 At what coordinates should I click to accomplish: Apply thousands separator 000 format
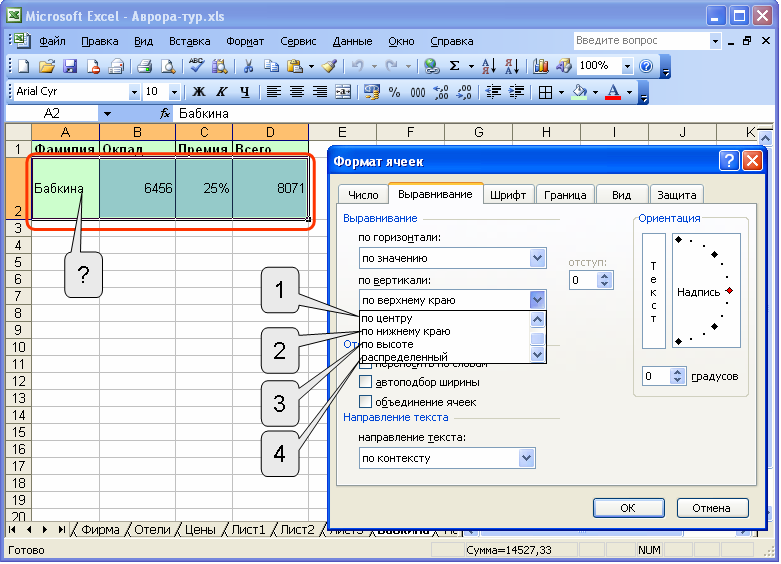click(x=417, y=92)
